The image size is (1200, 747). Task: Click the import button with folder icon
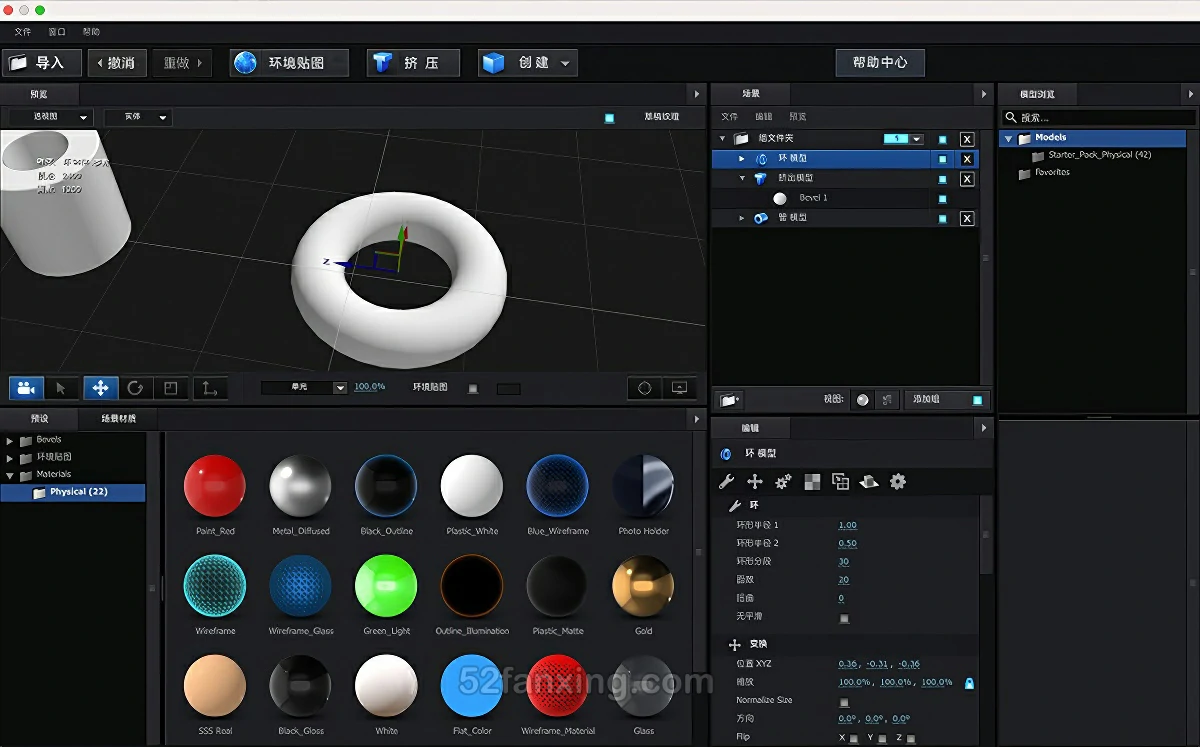pyautogui.click(x=40, y=63)
